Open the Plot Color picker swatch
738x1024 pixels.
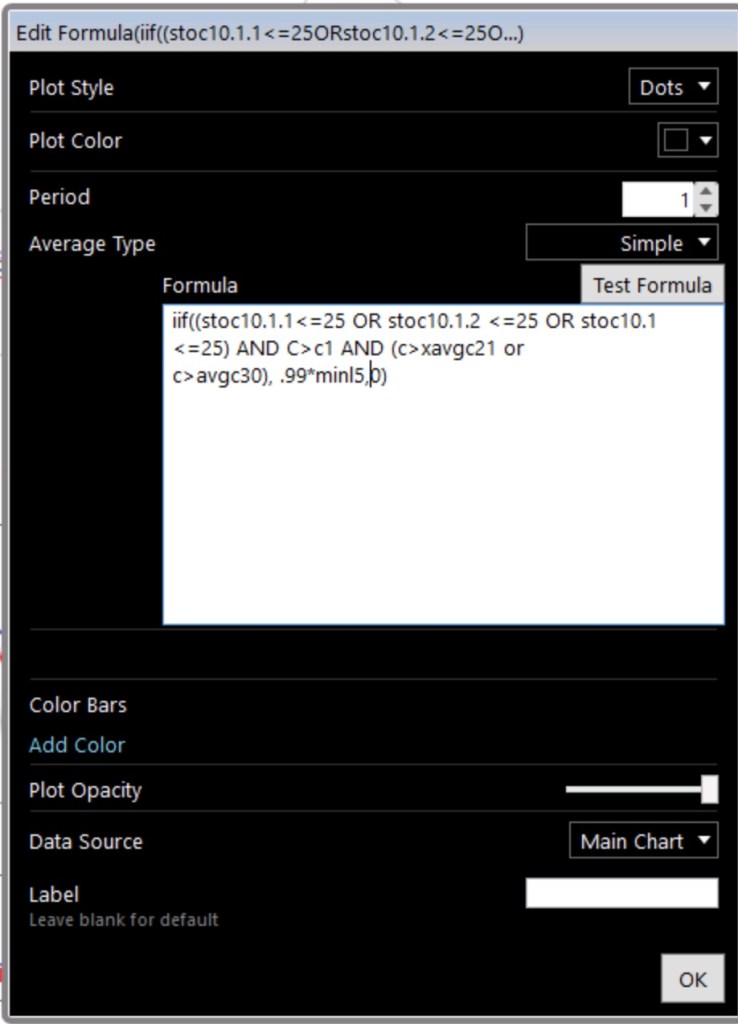pyautogui.click(x=676, y=140)
